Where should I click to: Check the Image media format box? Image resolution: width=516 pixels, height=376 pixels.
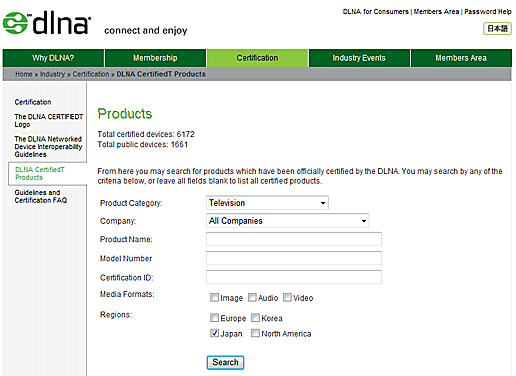[x=214, y=297]
